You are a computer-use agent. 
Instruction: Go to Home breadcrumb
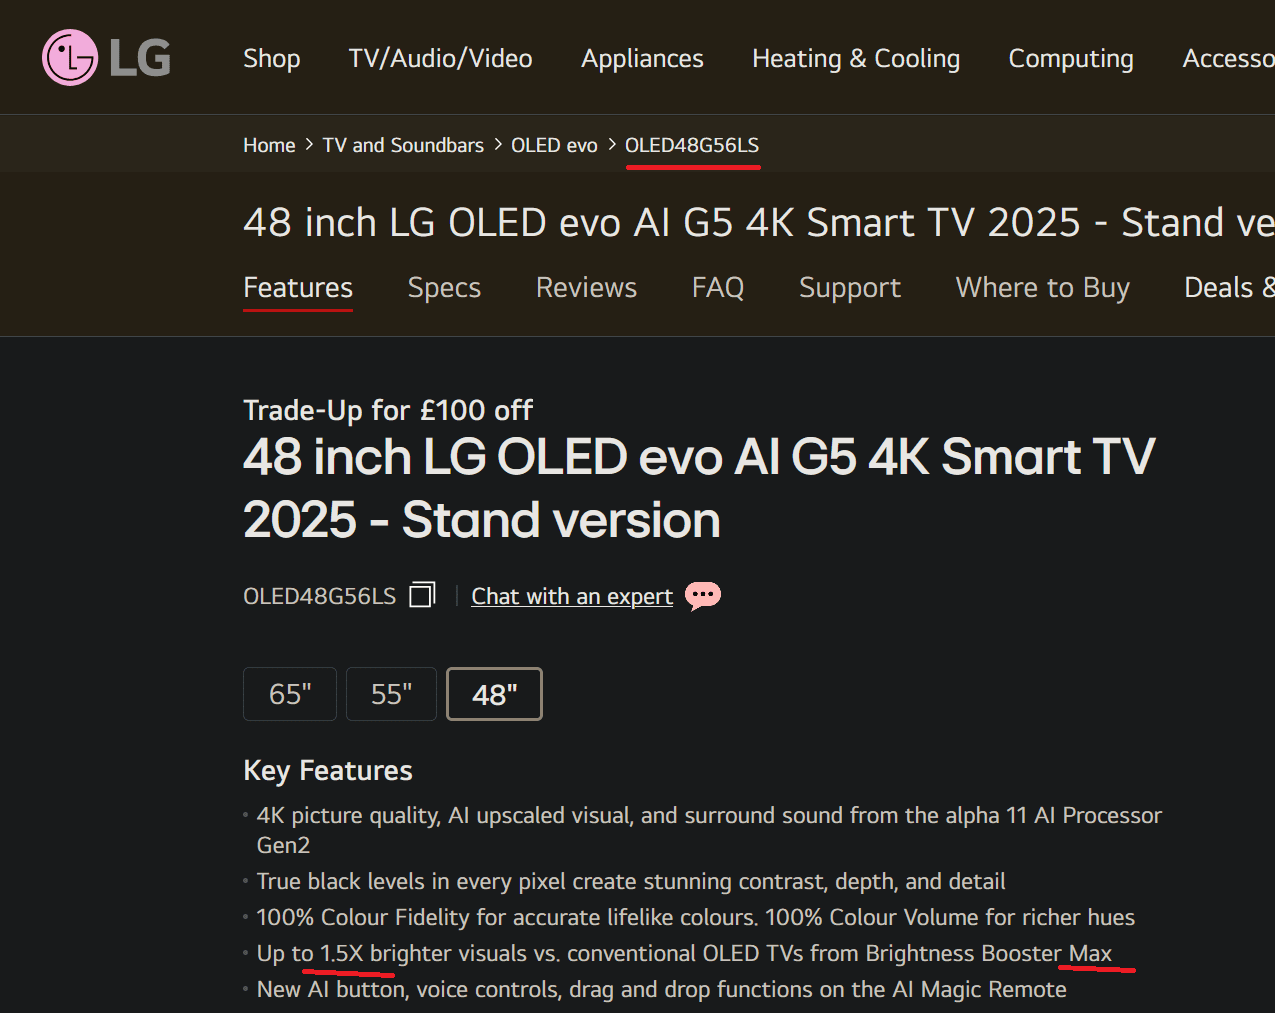coord(269,145)
